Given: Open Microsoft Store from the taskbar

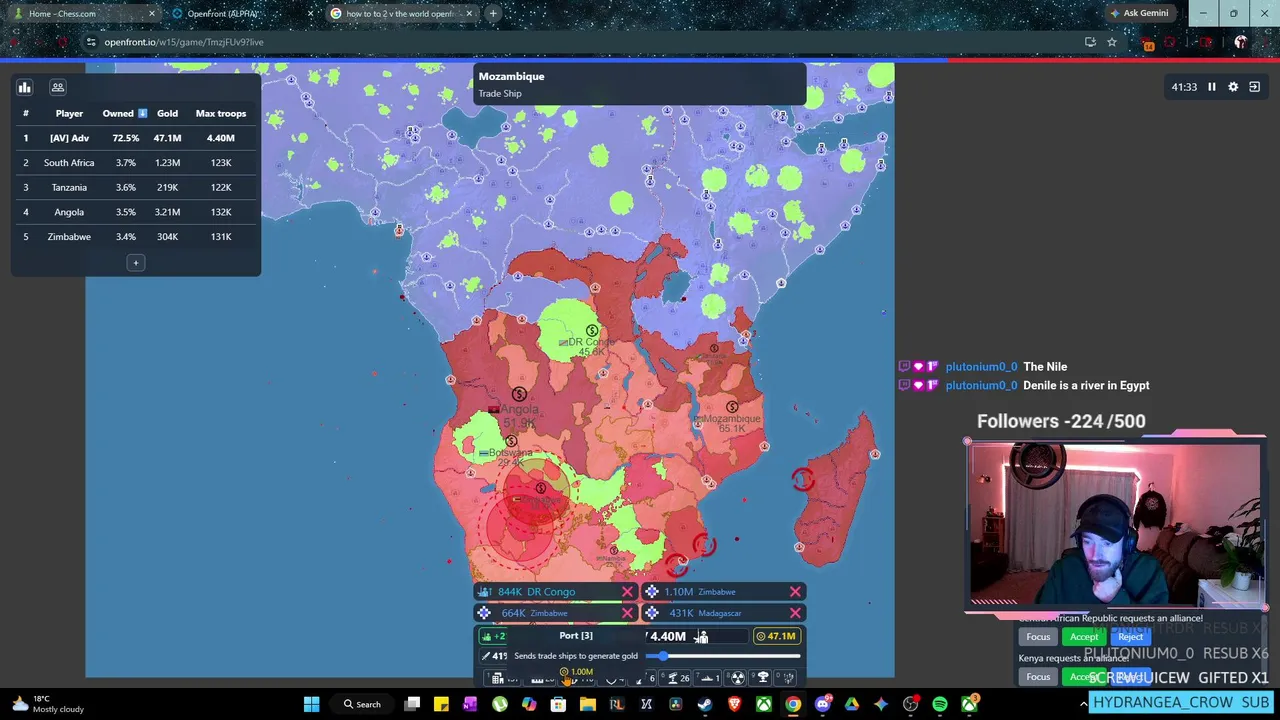Looking at the screenshot, I should coord(558,705).
